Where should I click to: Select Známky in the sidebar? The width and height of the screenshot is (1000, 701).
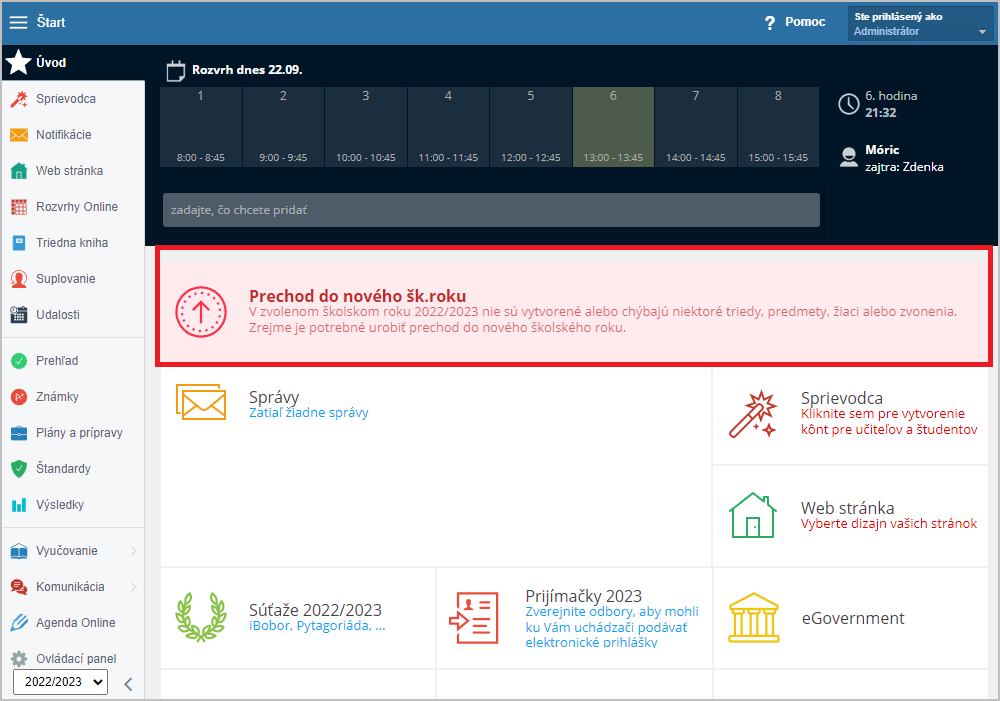(x=57, y=397)
